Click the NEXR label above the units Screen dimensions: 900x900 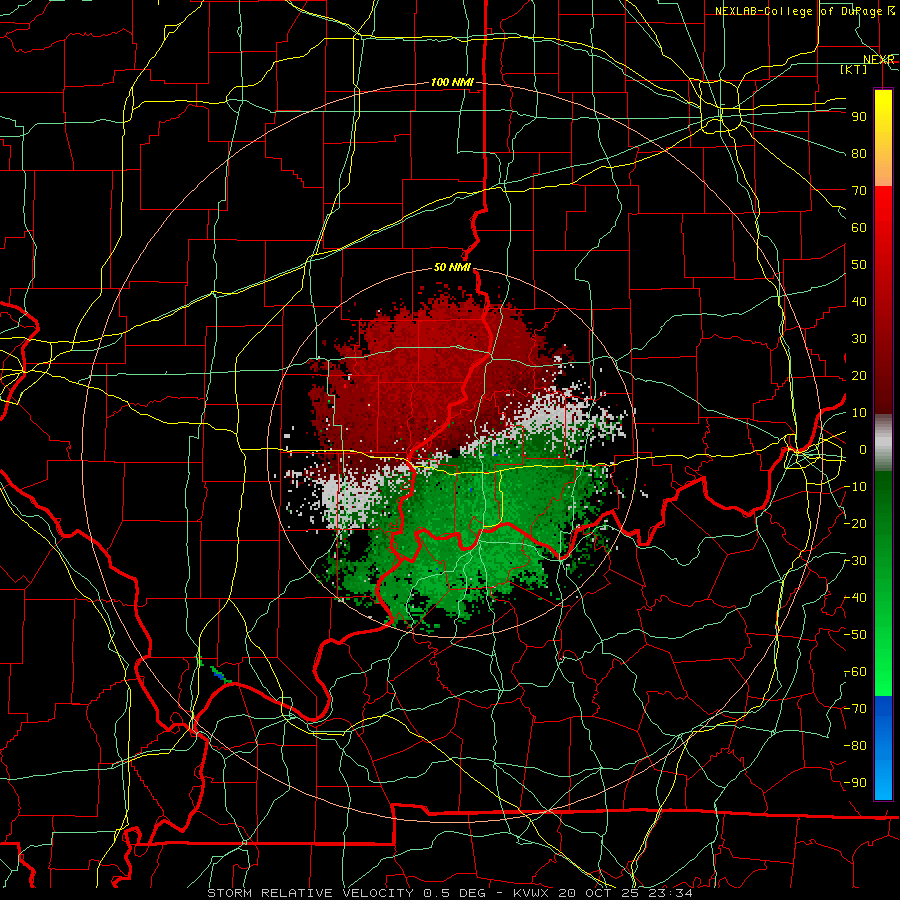tap(879, 60)
